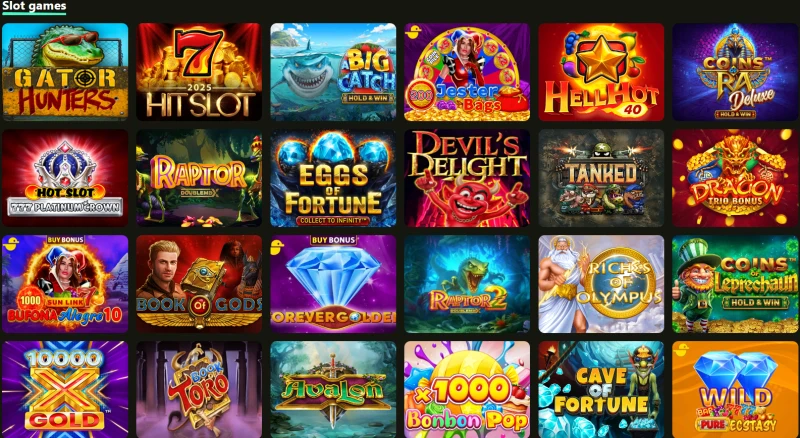Launch Riches of Olympus game
The width and height of the screenshot is (800, 438).
tap(601, 284)
